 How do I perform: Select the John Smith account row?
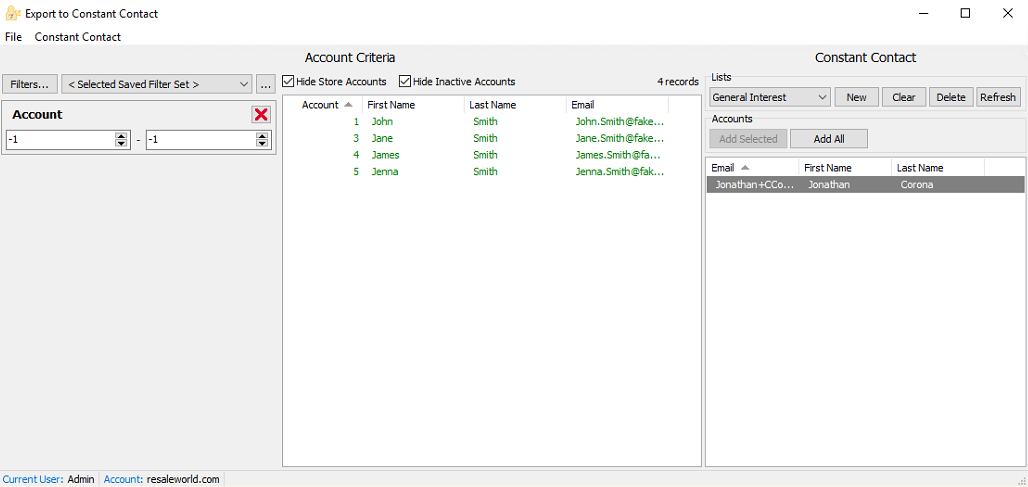click(x=492, y=121)
